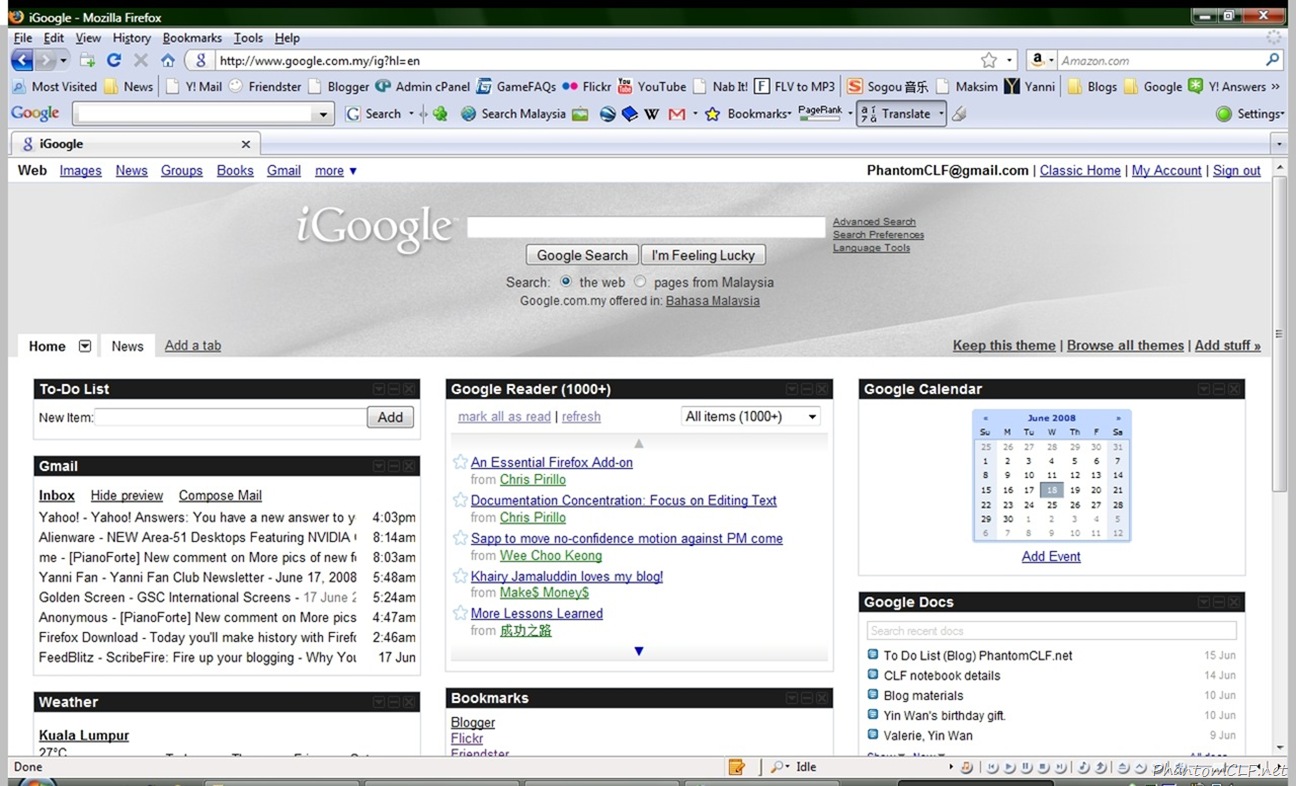Open the PageRank toolbar indicator

[820, 113]
